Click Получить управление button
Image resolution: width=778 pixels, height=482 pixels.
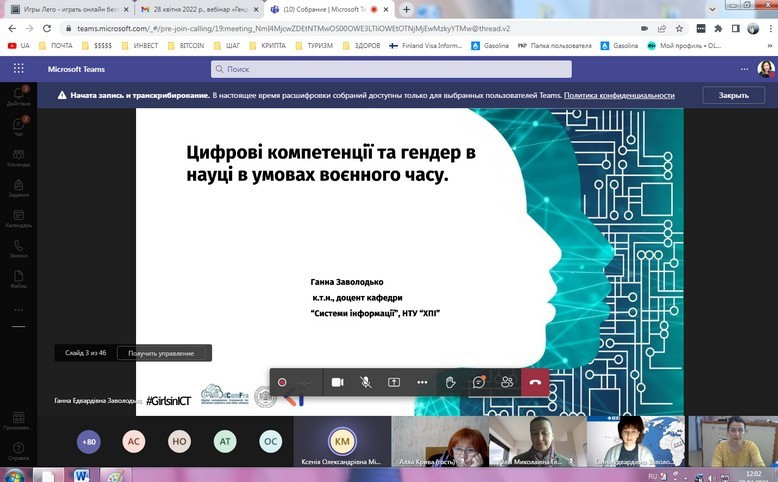pyautogui.click(x=161, y=353)
